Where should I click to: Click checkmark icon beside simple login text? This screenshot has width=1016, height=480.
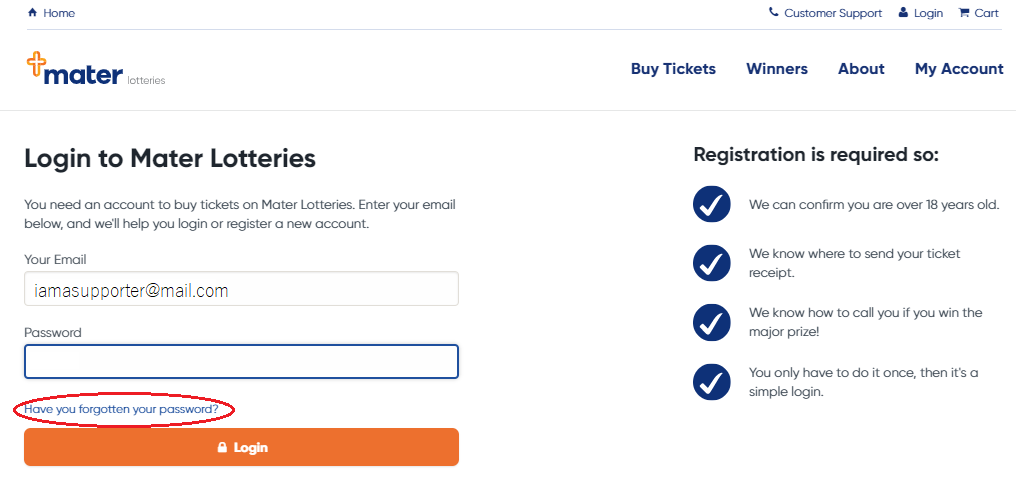711,382
